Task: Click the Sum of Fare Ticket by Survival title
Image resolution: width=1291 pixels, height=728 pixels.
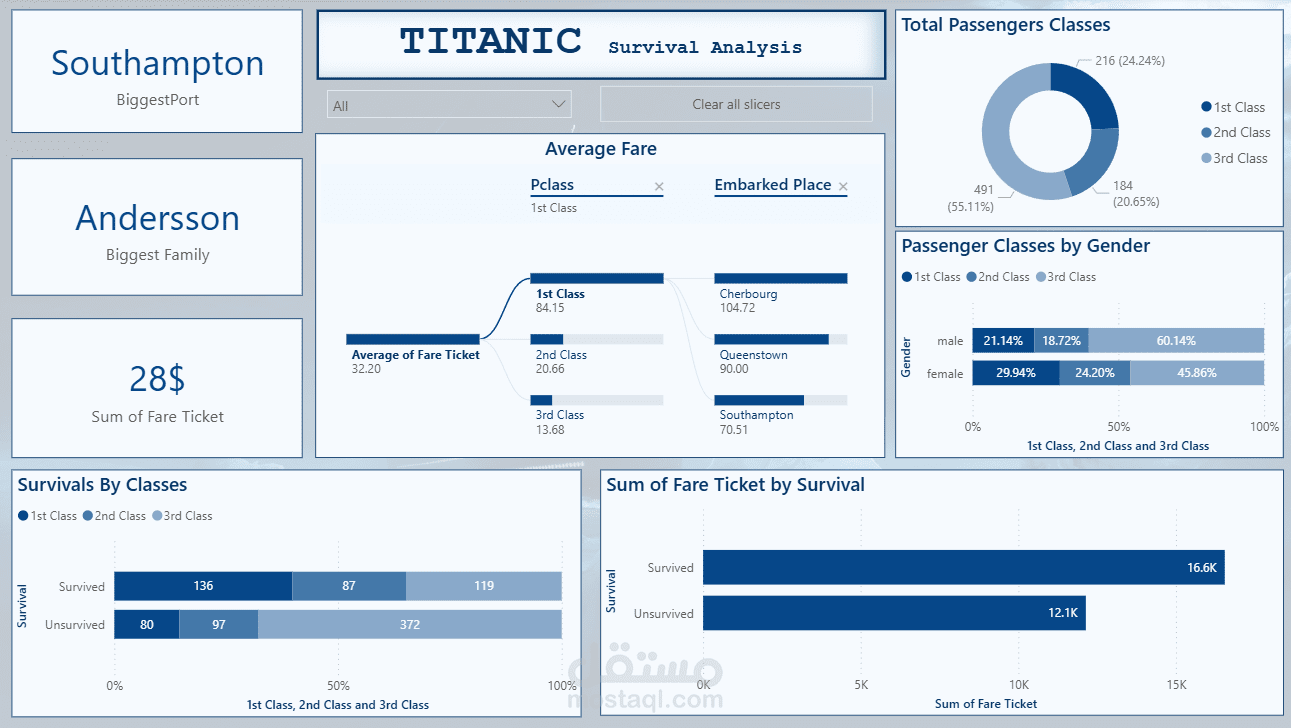Action: pyautogui.click(x=735, y=485)
